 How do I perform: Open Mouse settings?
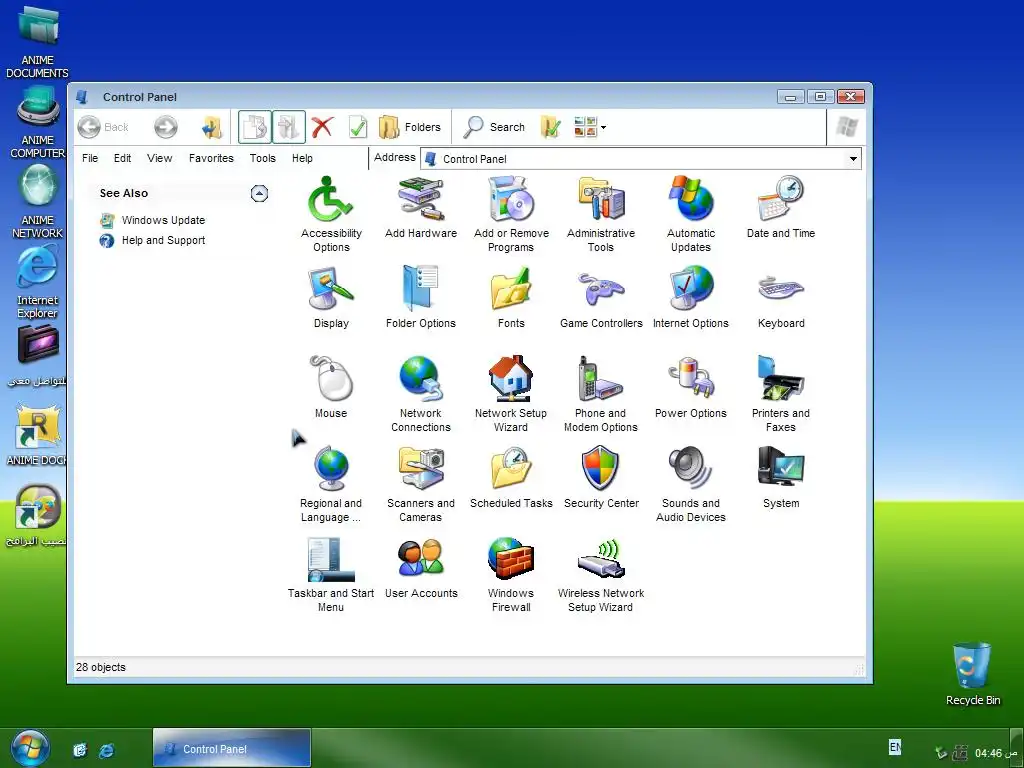point(330,387)
